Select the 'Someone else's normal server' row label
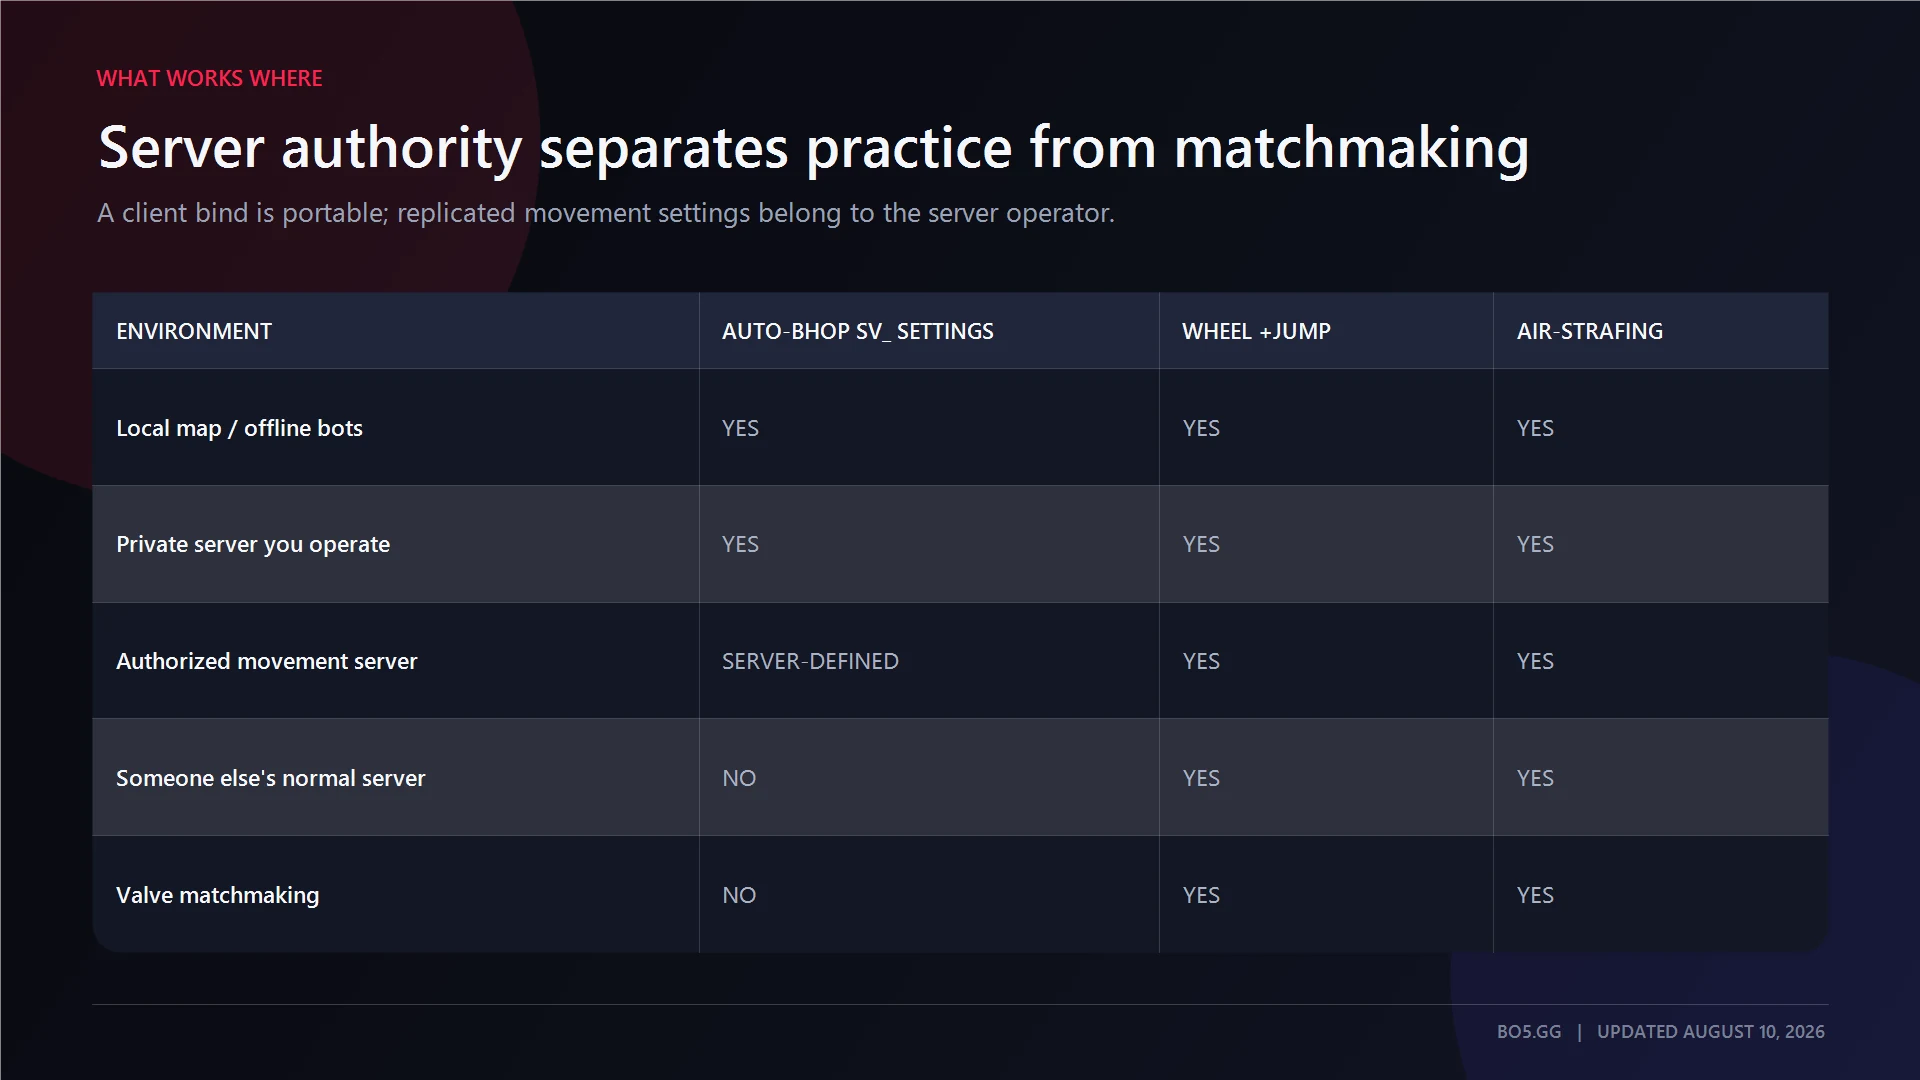Viewport: 1920px width, 1080px height. pyautogui.click(x=270, y=778)
